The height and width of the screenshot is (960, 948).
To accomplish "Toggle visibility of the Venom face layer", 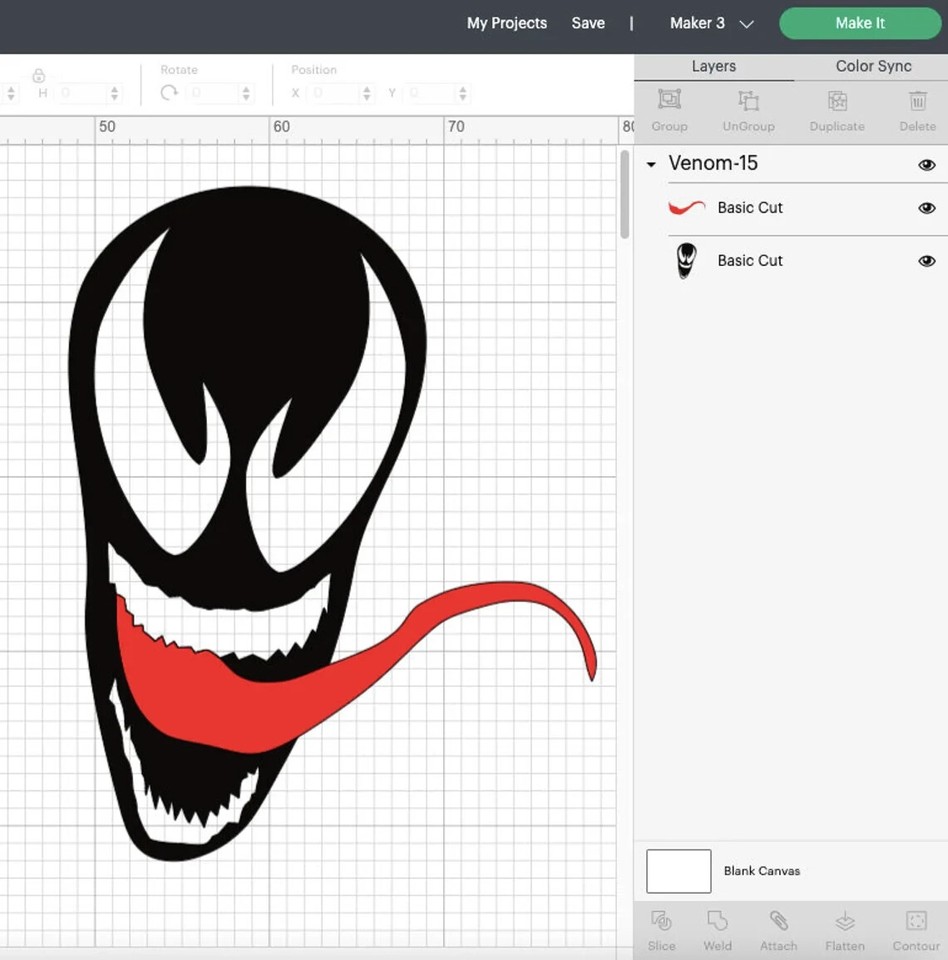I will pyautogui.click(x=927, y=260).
